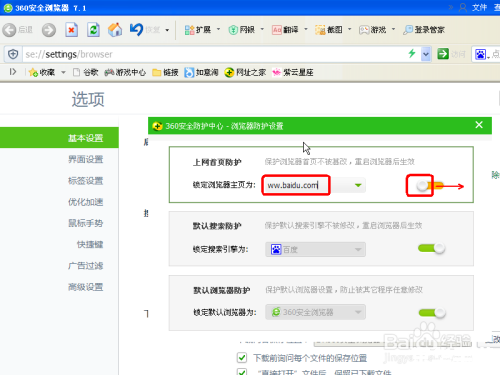
Task: Click the user account icon in title bar
Action: point(463,7)
